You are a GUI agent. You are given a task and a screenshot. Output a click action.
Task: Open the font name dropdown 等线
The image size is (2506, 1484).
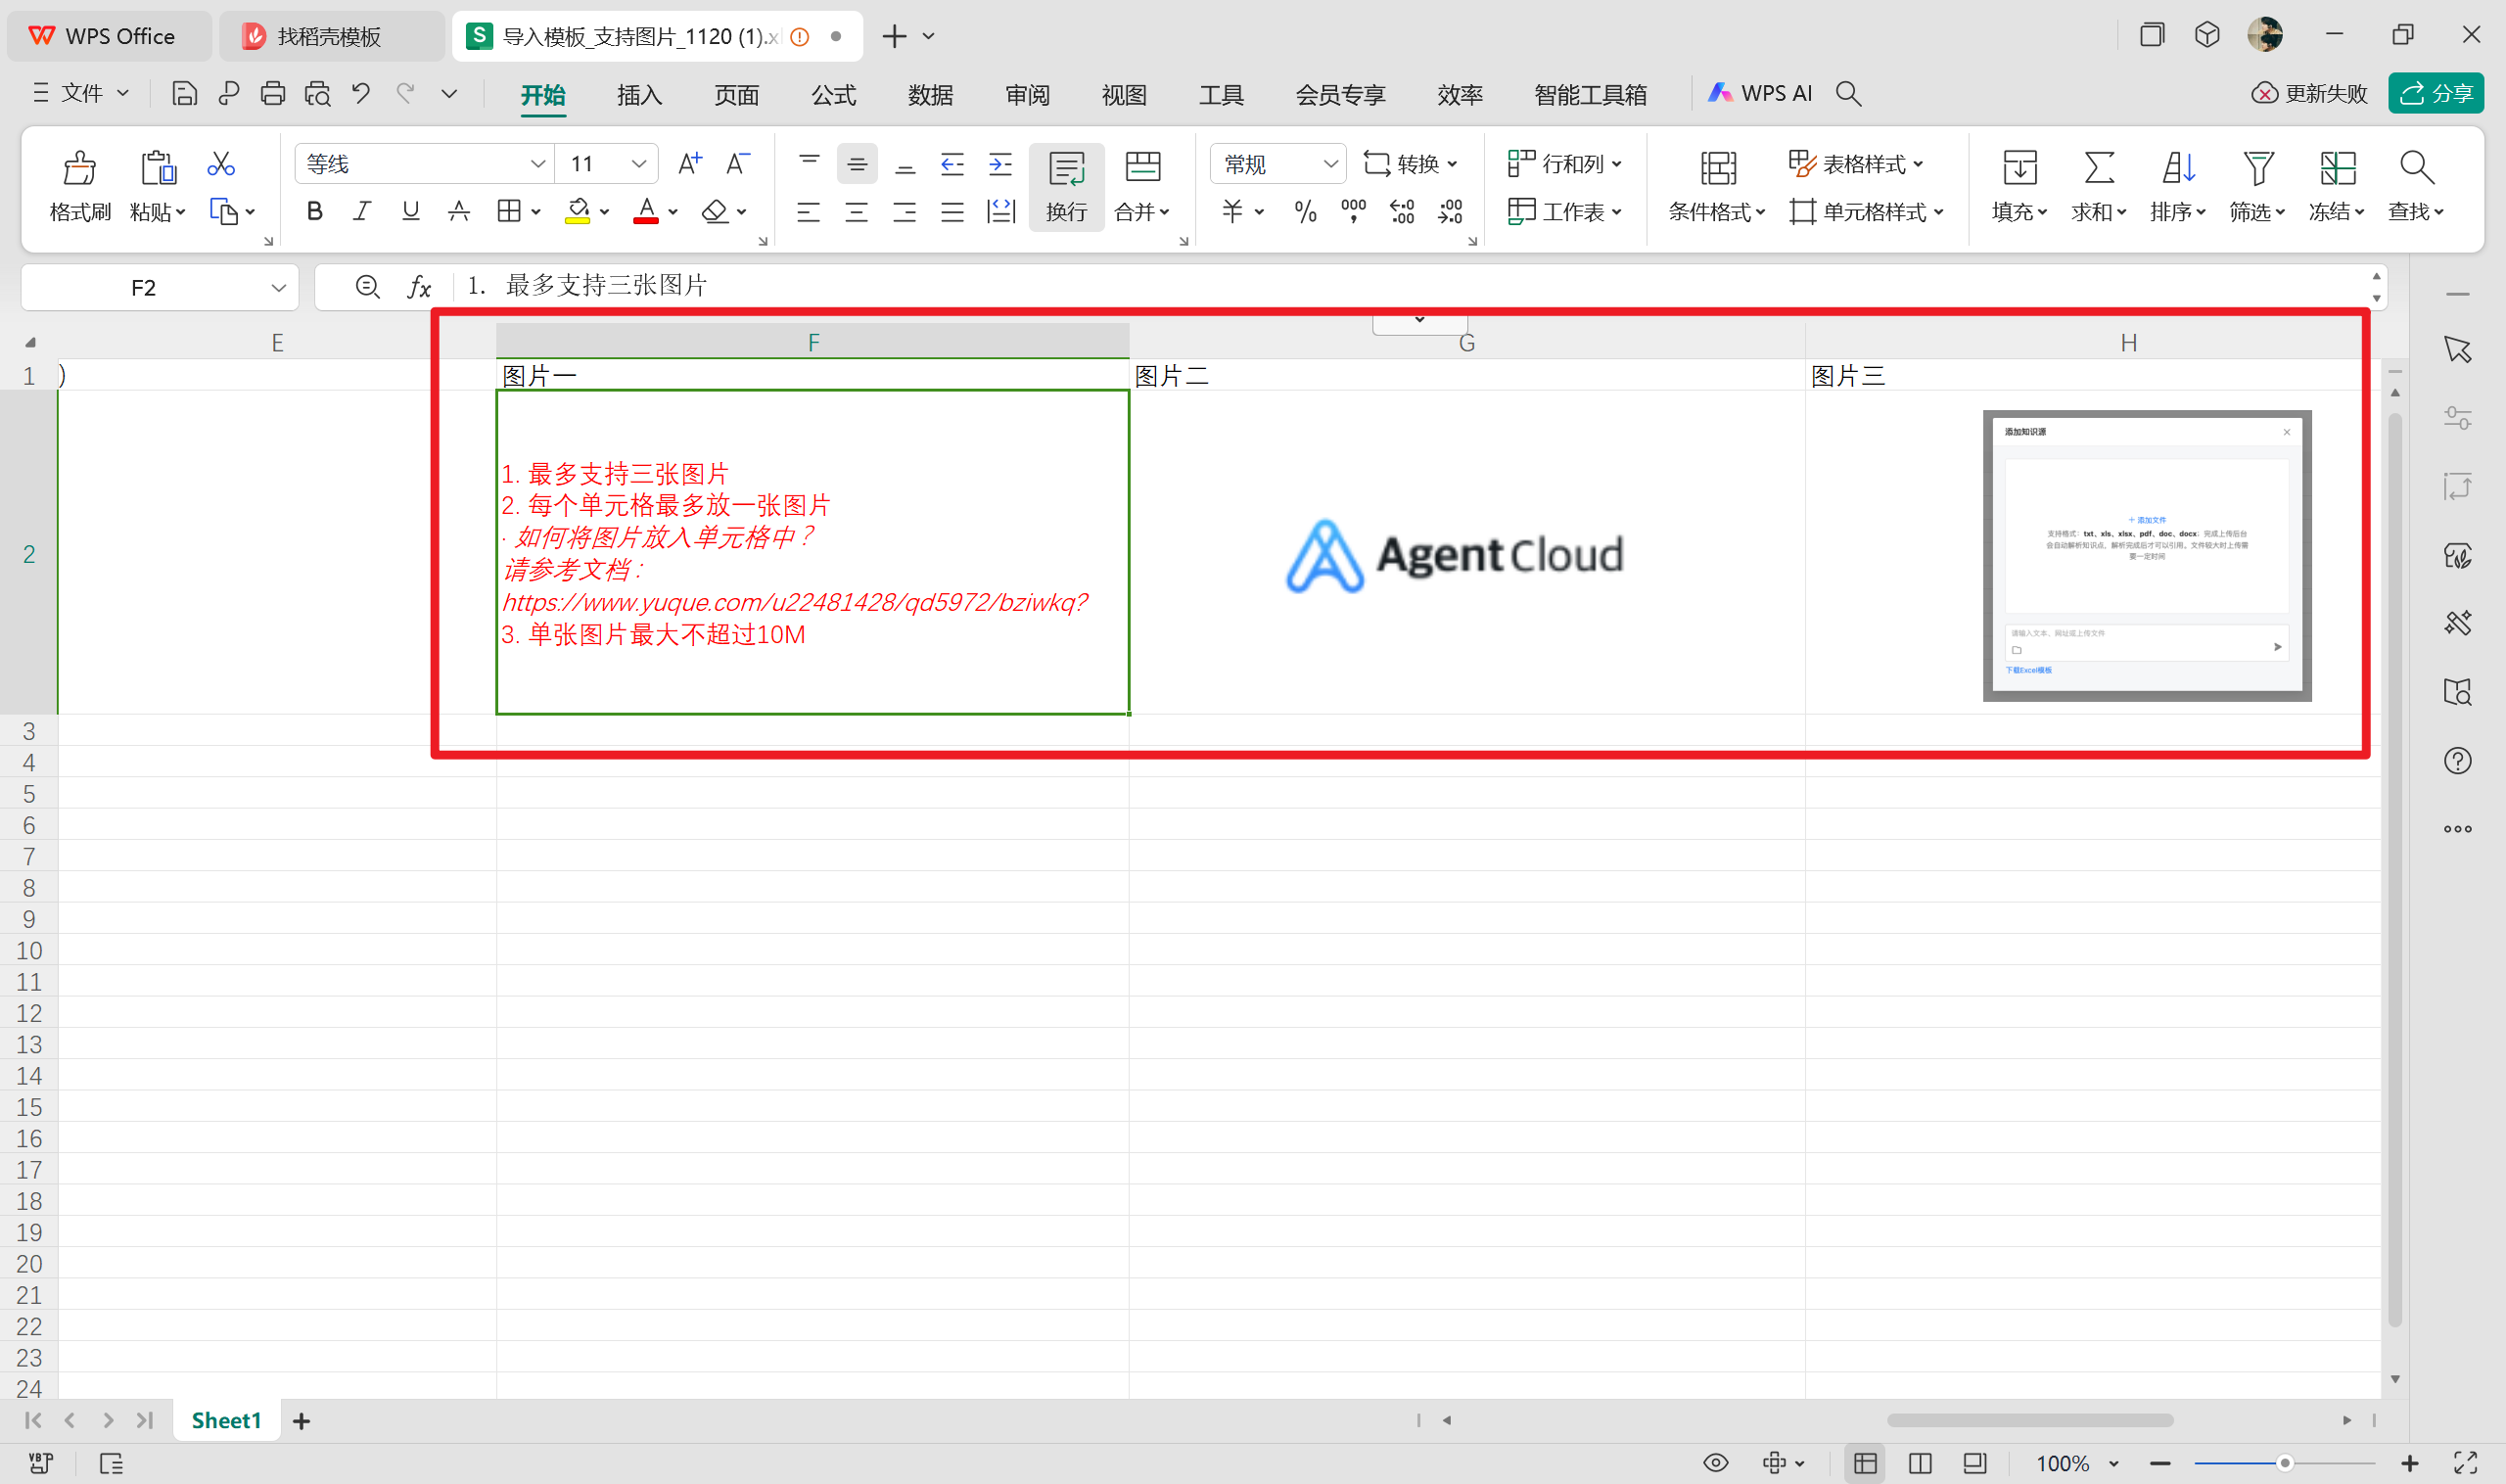pyautogui.click(x=537, y=164)
